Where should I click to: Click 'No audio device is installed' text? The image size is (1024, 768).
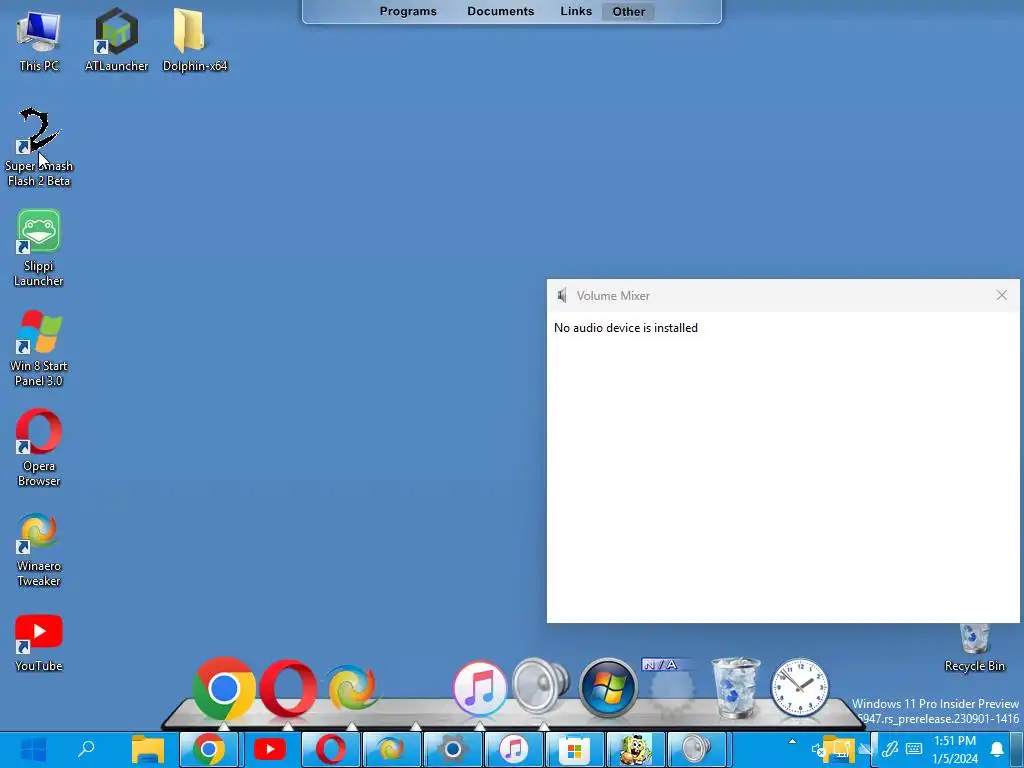point(626,328)
